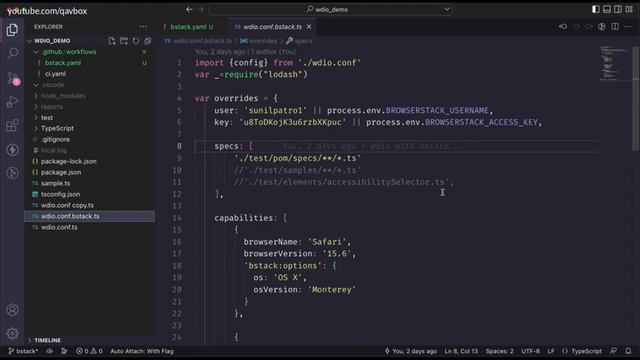Expand the test folder
The image size is (640, 360).
click(47, 118)
